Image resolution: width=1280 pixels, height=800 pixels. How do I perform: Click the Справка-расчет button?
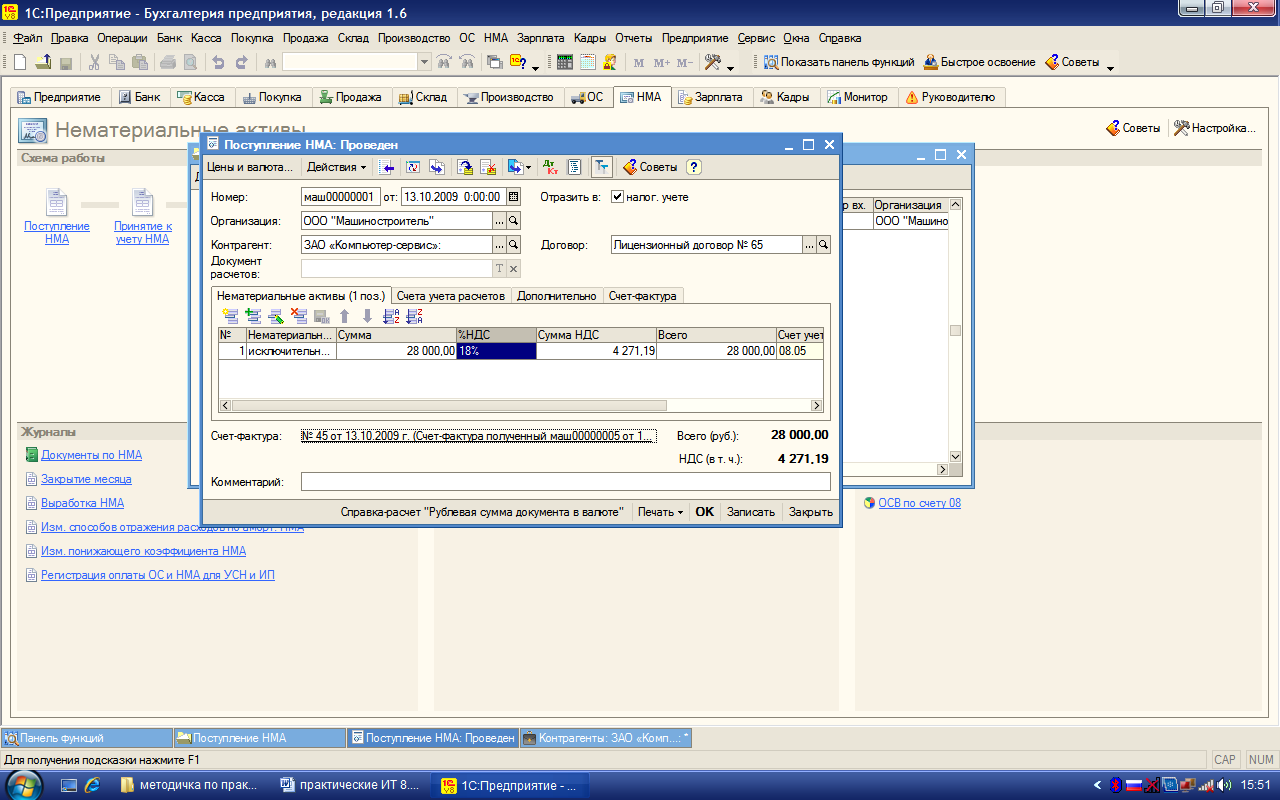[482, 511]
